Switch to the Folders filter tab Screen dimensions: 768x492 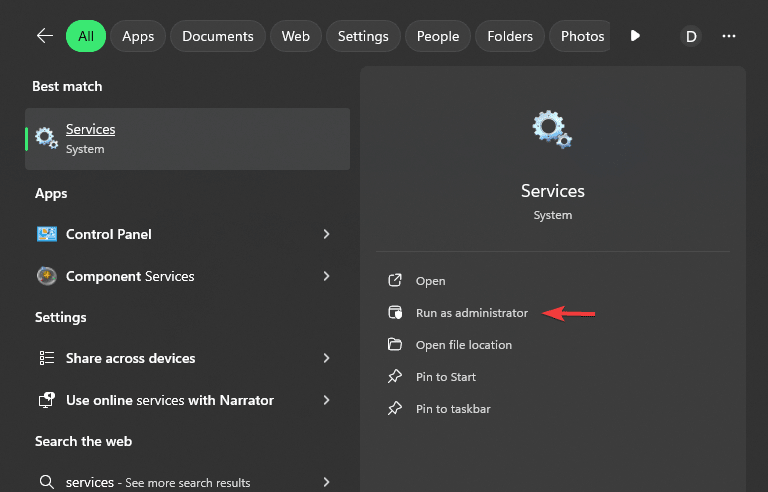pos(510,36)
